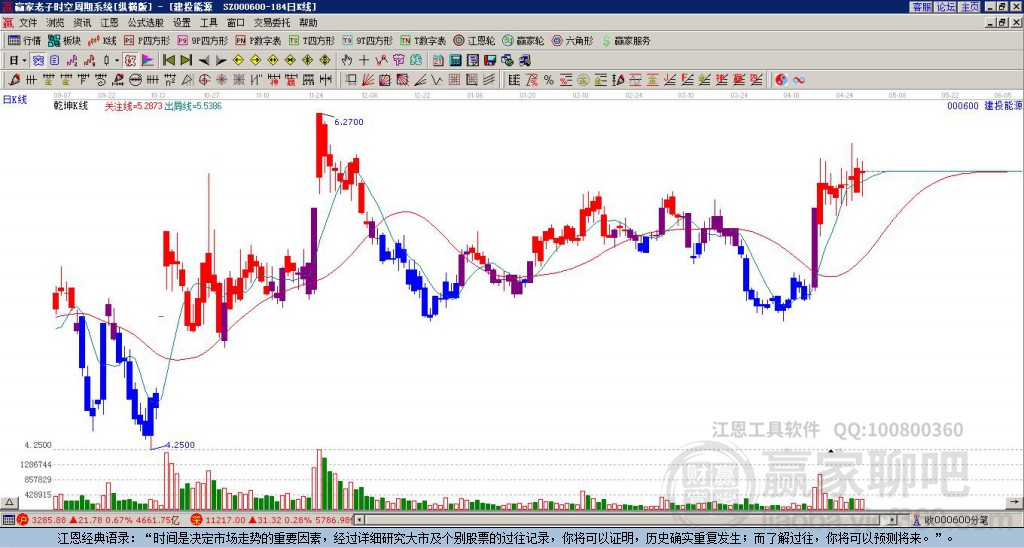Select the red pen drawing tool icon
The height and width of the screenshot is (548, 1024).
(12, 80)
